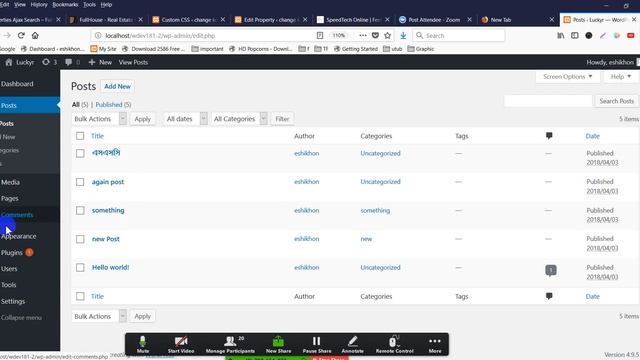The width and height of the screenshot is (640, 360).
Task: Expand Screen Options panel
Action: [x=567, y=76]
